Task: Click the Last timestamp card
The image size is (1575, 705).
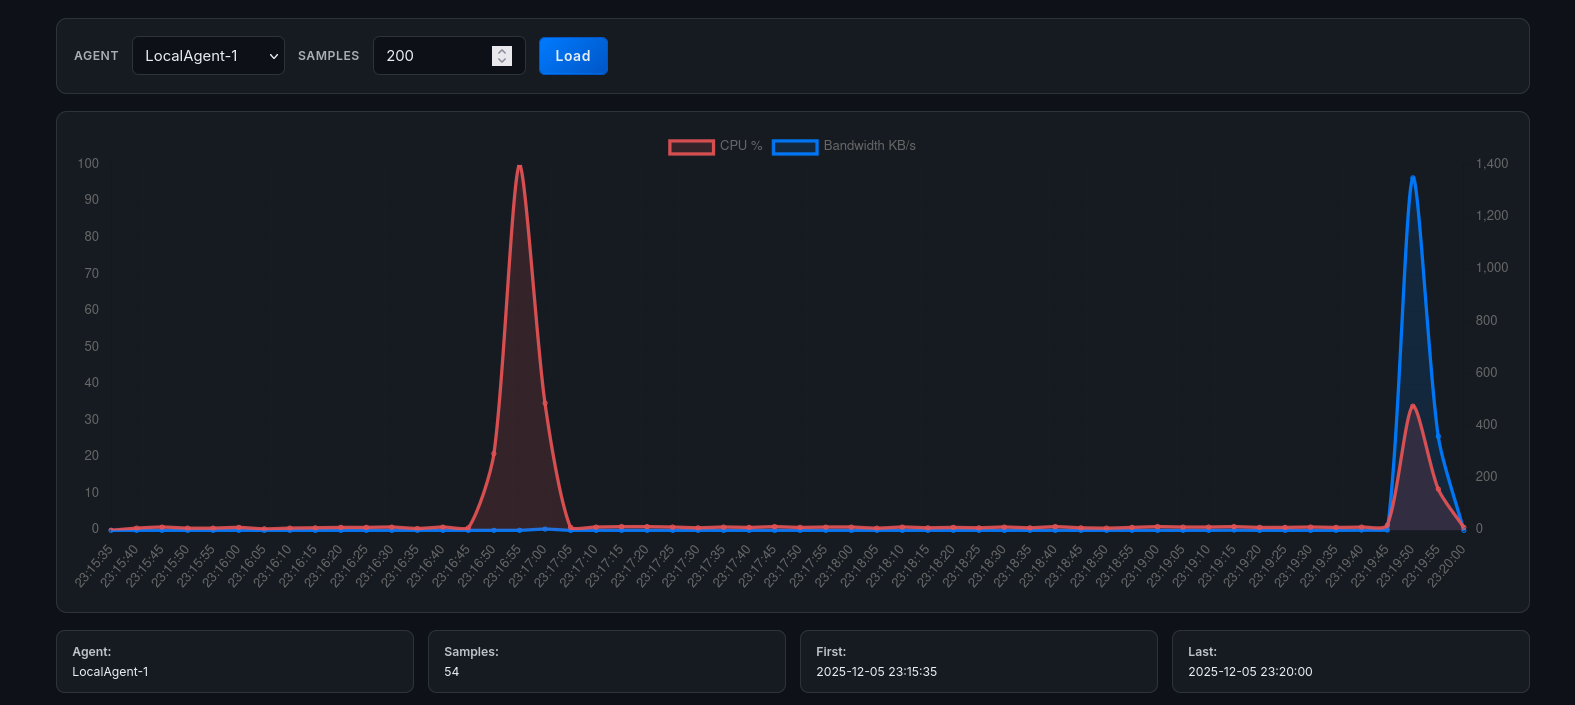Action: [x=1350, y=661]
